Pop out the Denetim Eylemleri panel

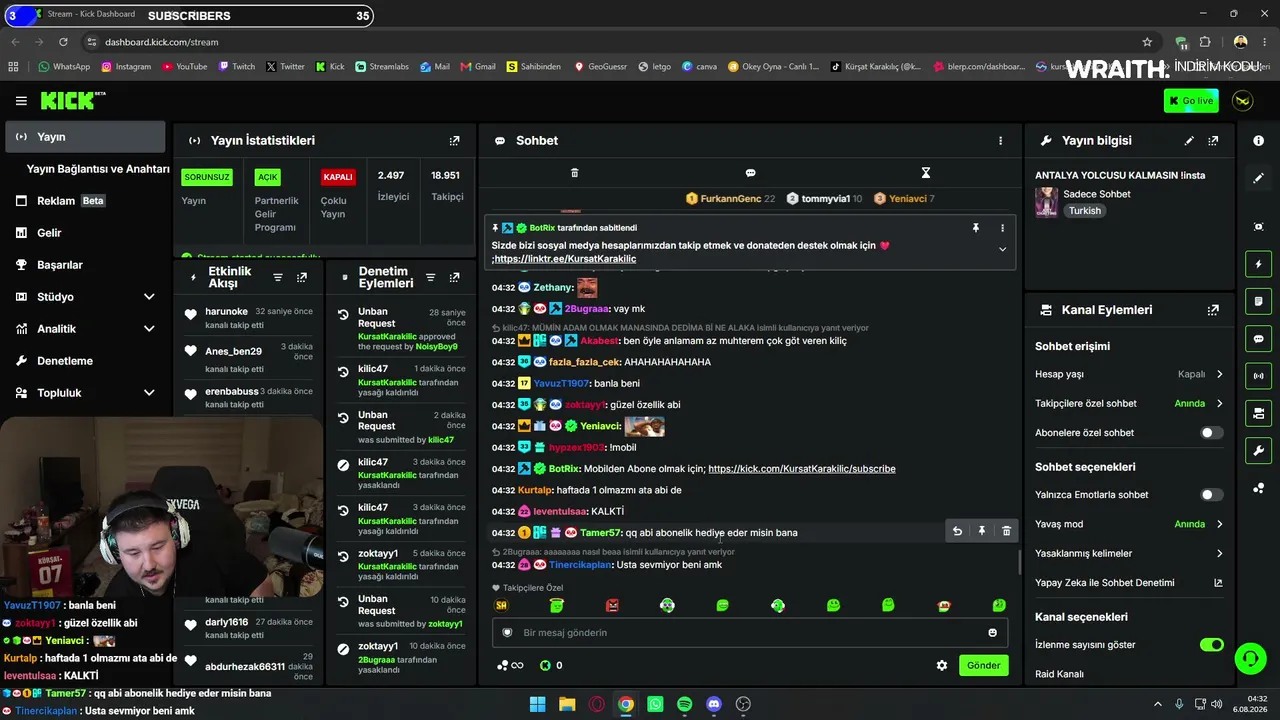(x=454, y=277)
